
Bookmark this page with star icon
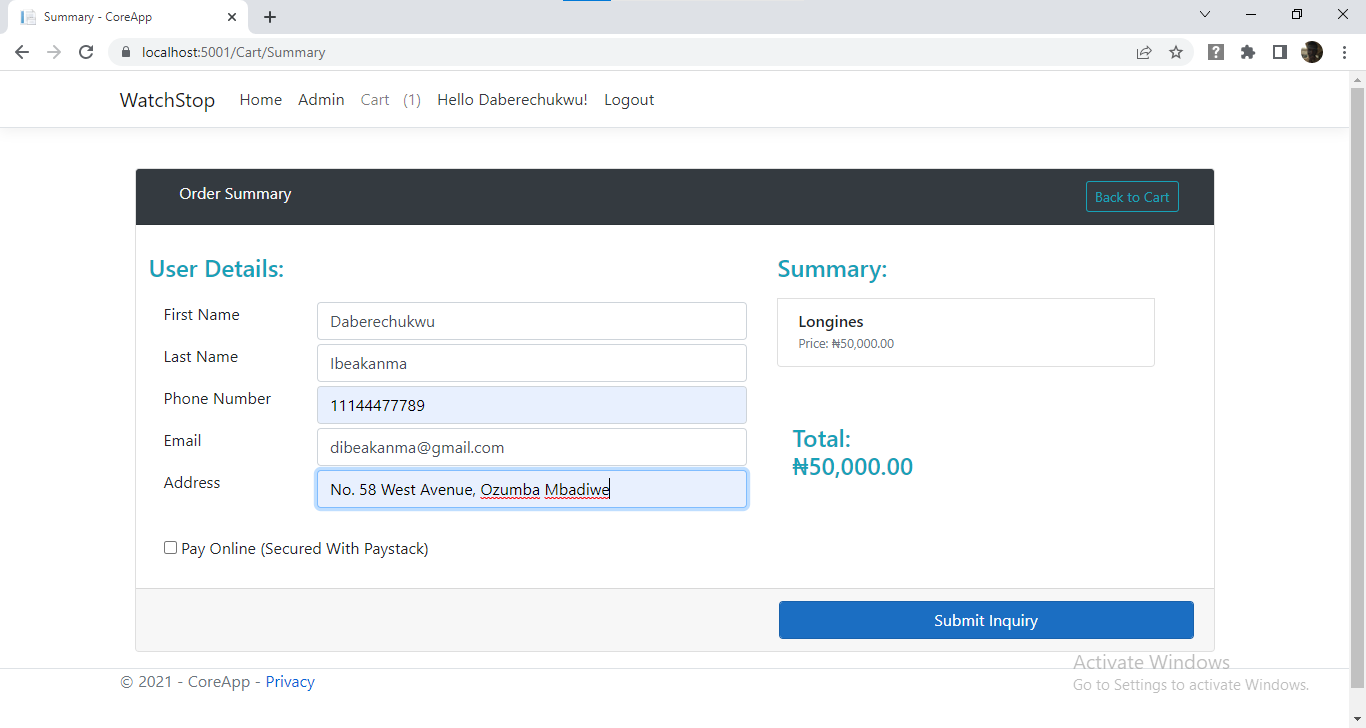[x=1176, y=52]
